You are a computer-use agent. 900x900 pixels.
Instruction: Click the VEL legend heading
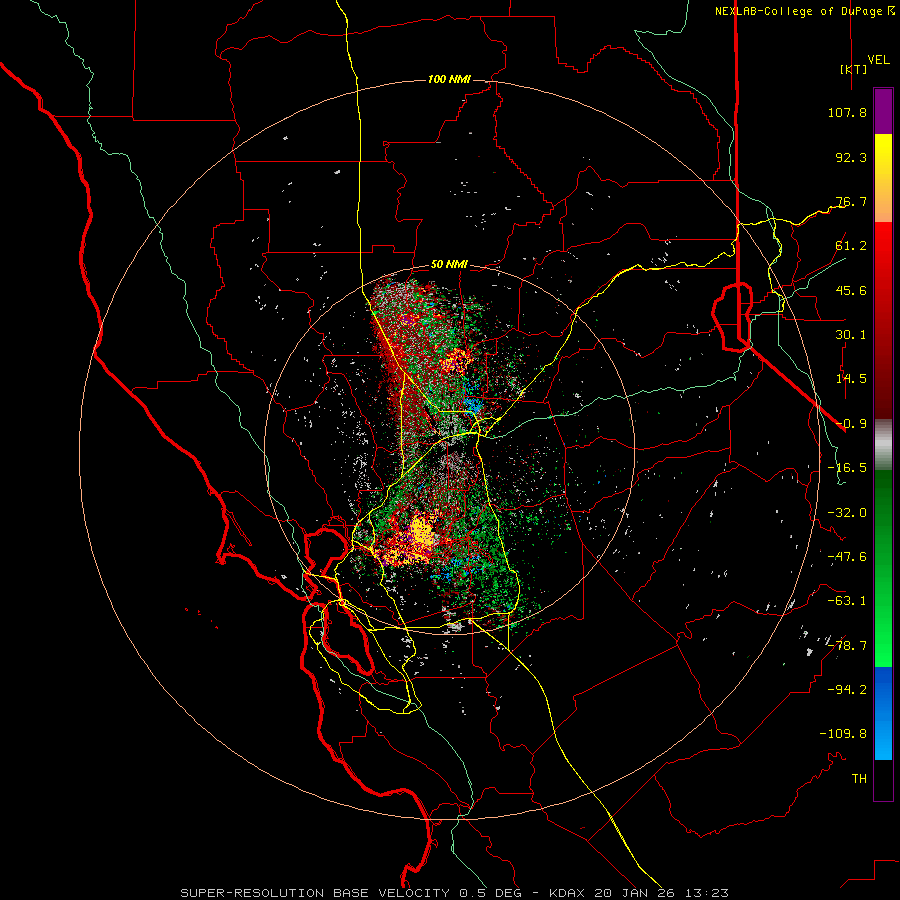coord(878,60)
